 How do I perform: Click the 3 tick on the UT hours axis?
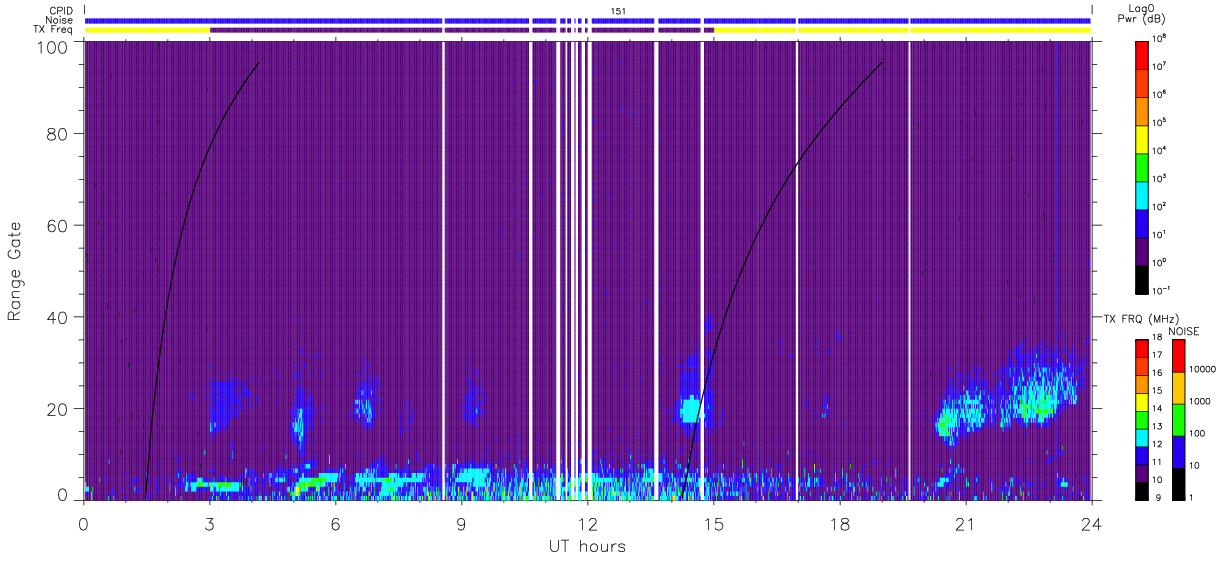pyautogui.click(x=210, y=524)
